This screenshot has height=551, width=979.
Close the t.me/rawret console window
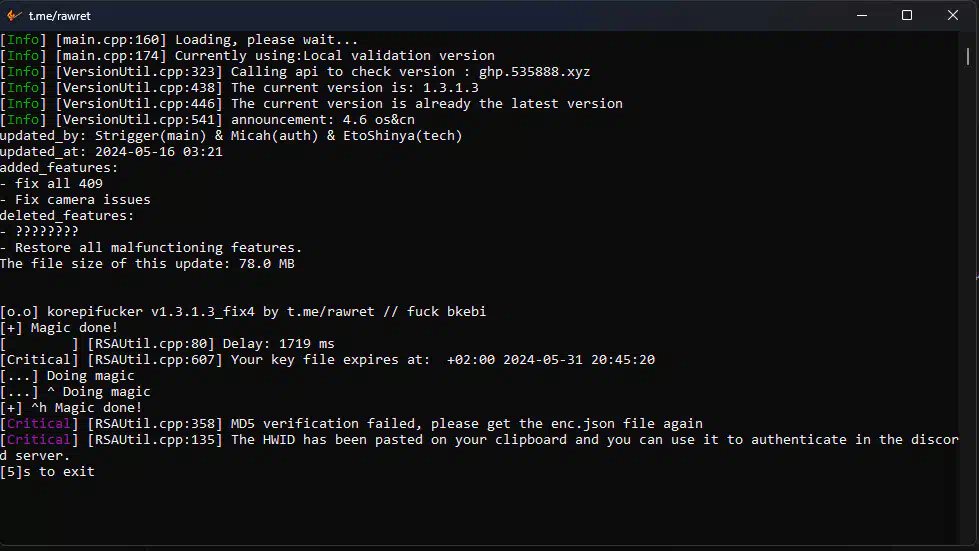[953, 16]
